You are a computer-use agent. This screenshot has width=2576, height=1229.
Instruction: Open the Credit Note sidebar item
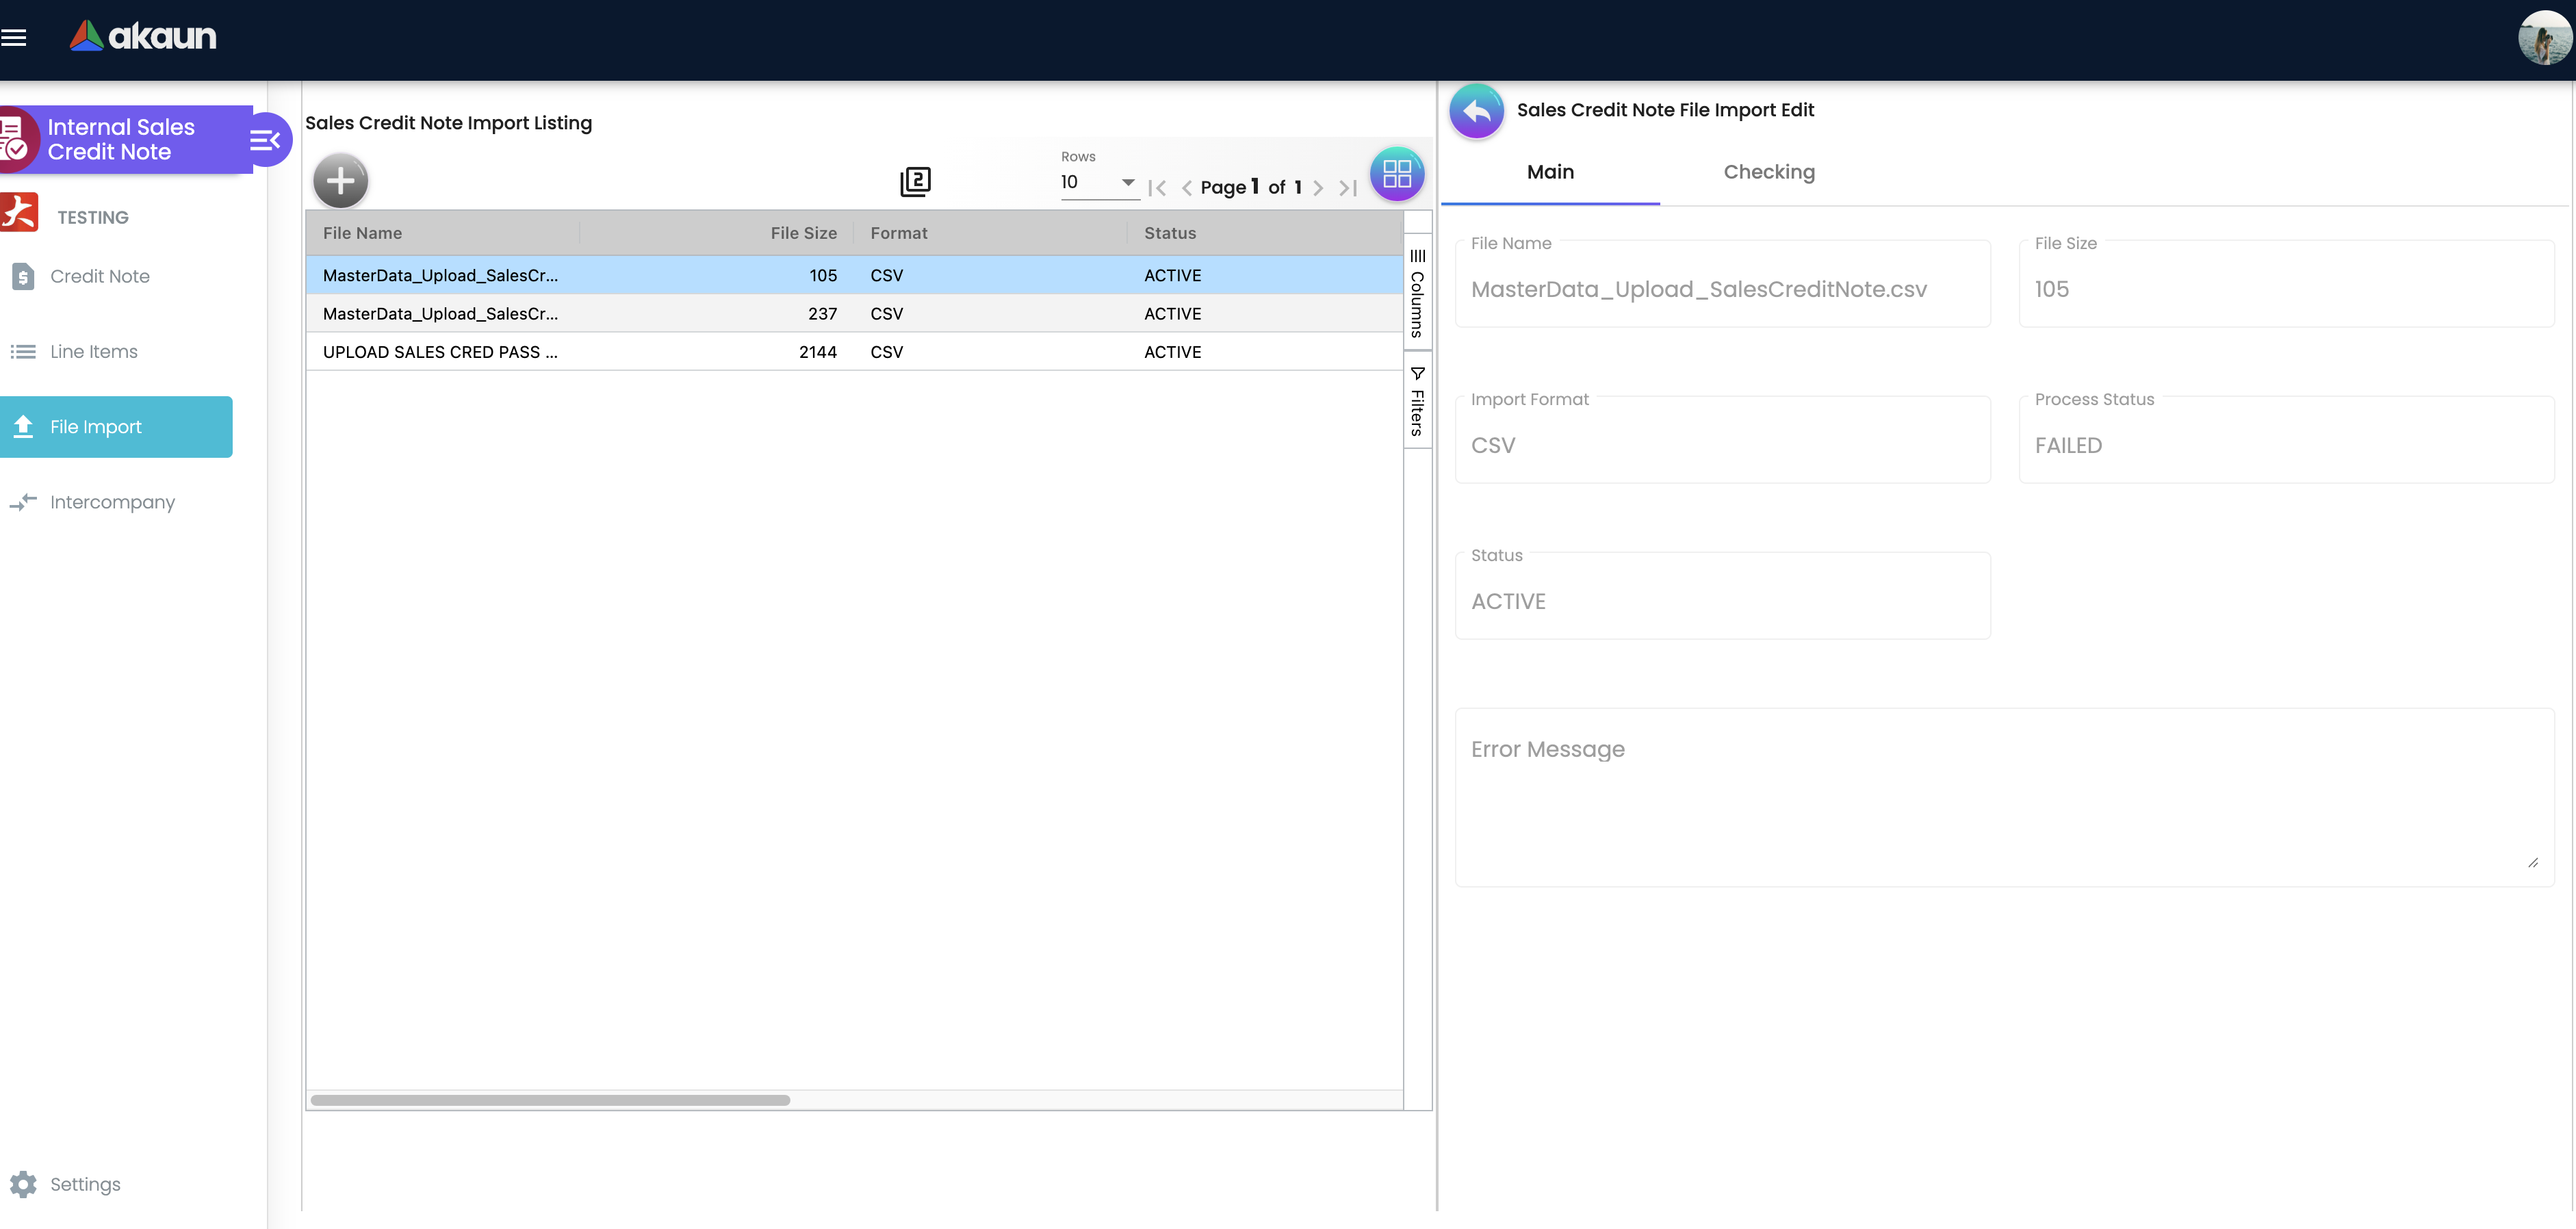click(x=99, y=276)
